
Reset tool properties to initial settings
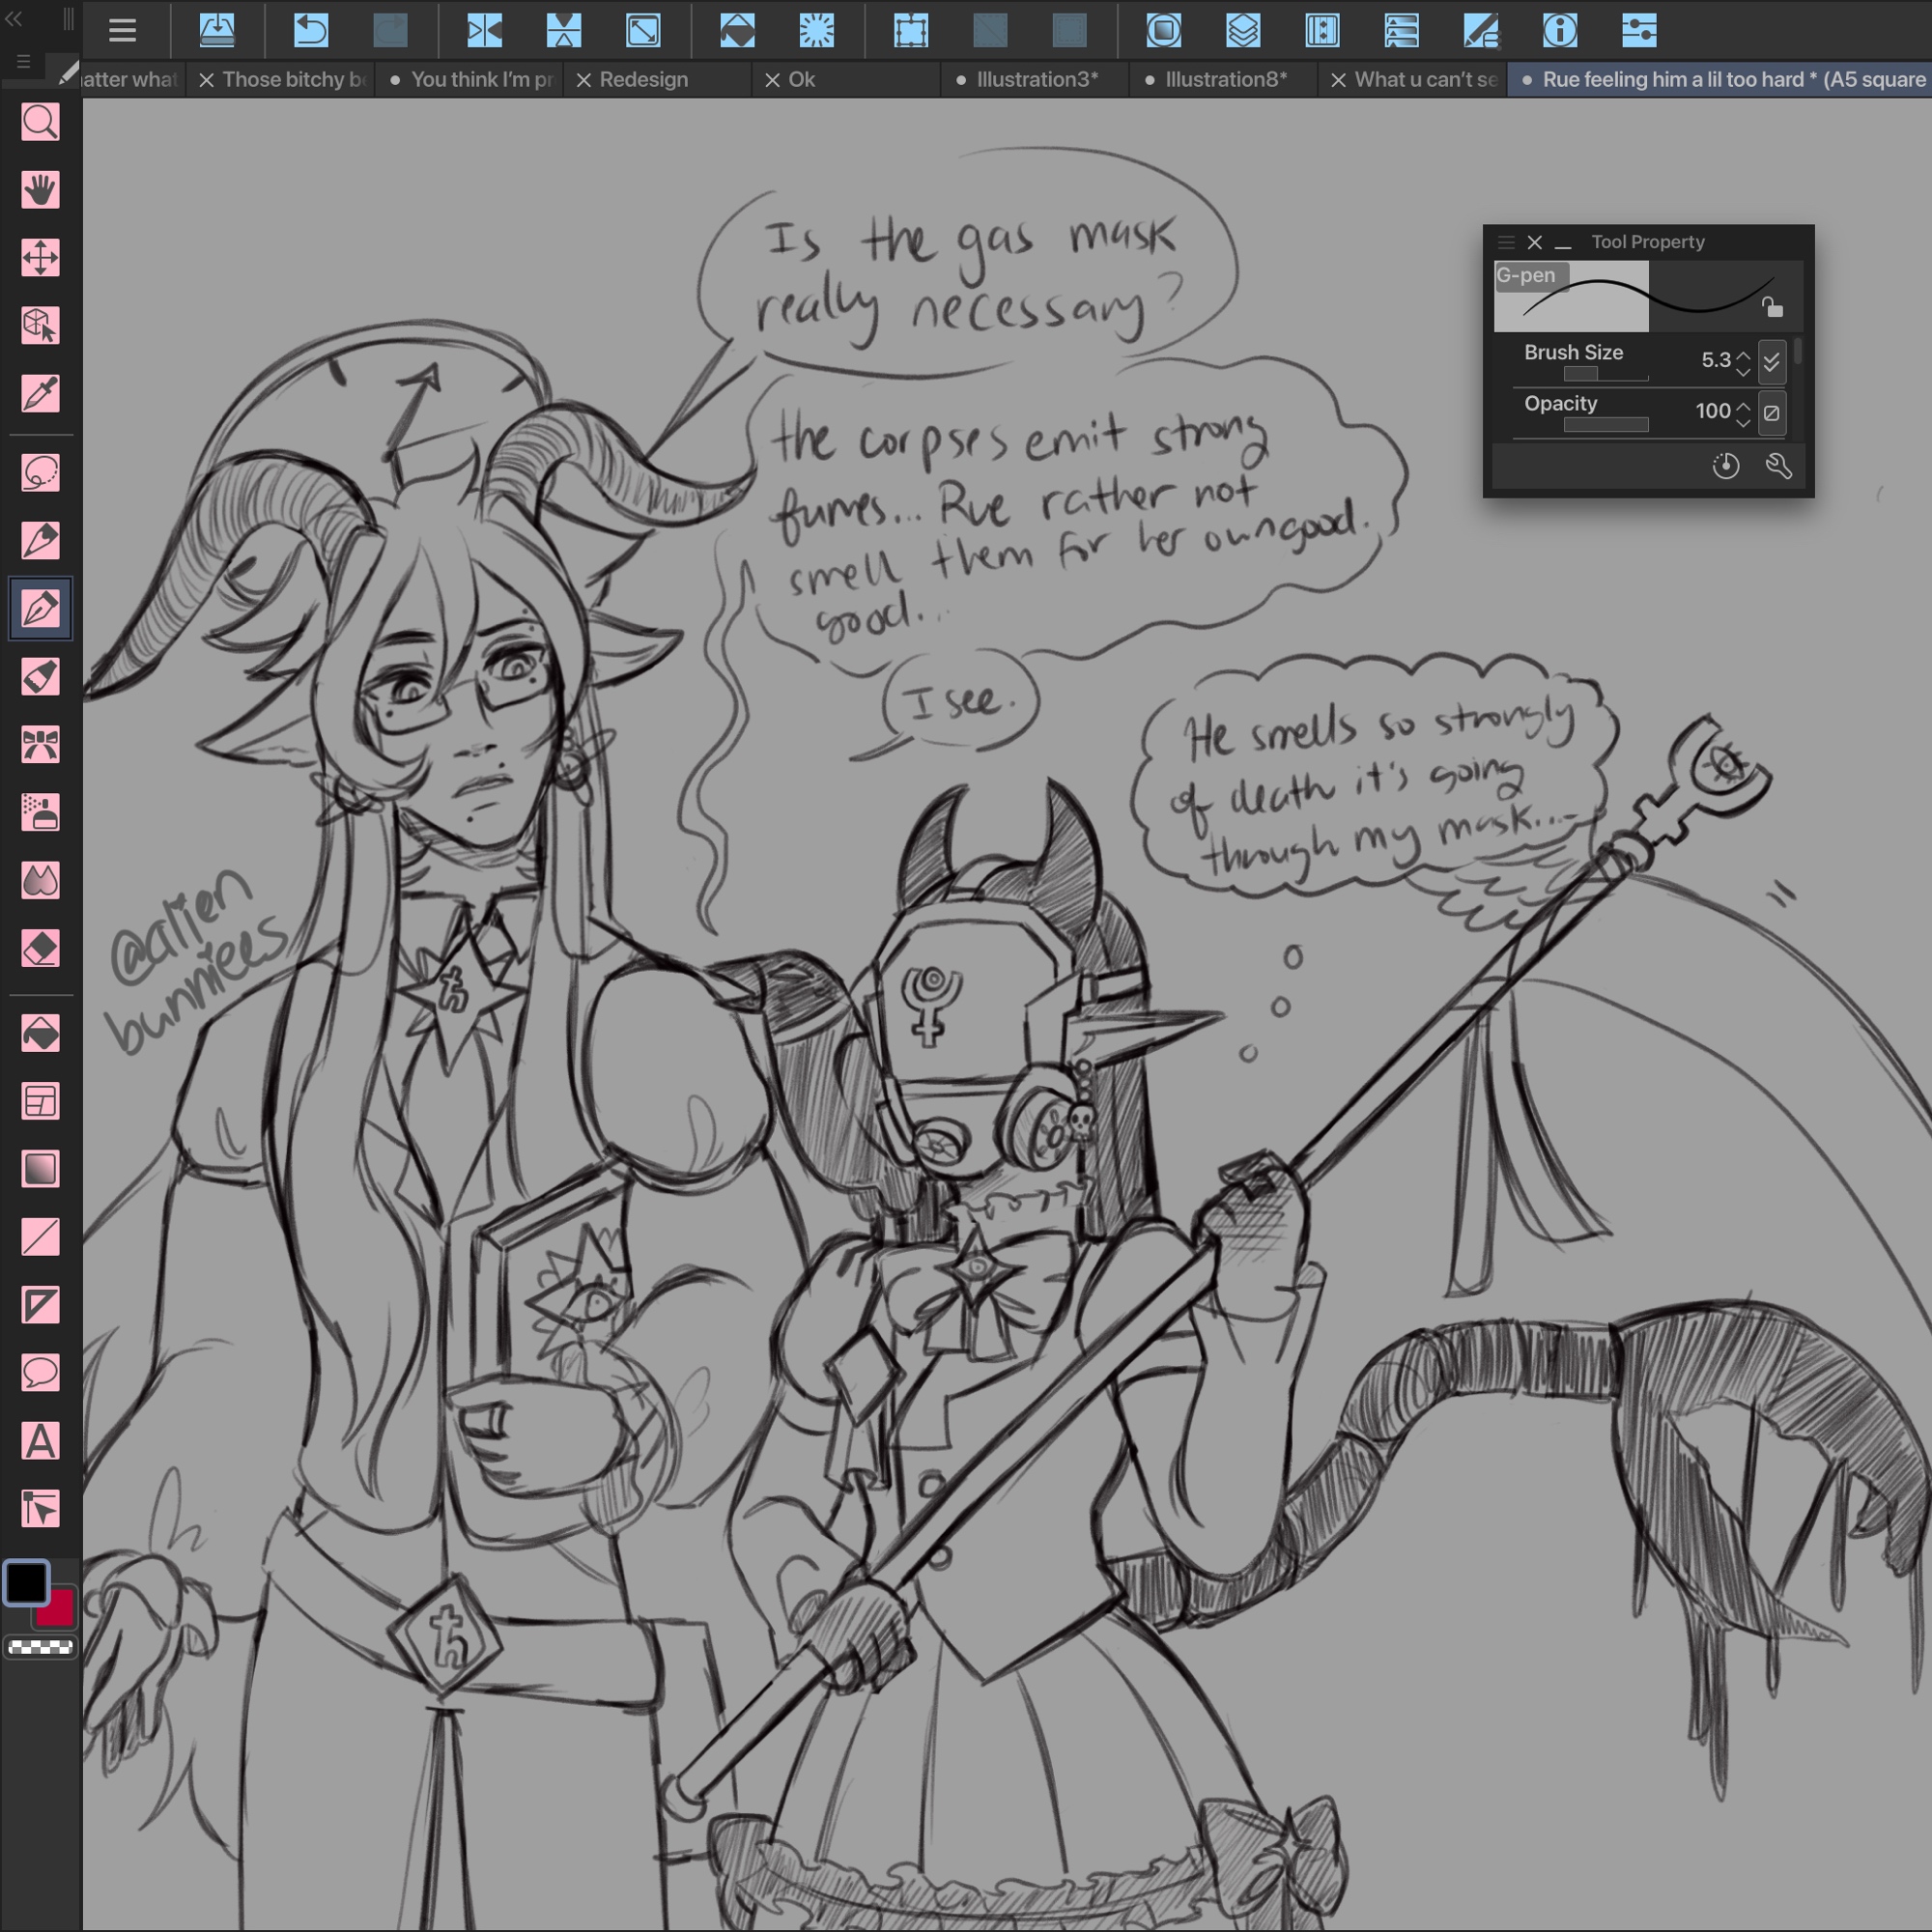click(1725, 466)
